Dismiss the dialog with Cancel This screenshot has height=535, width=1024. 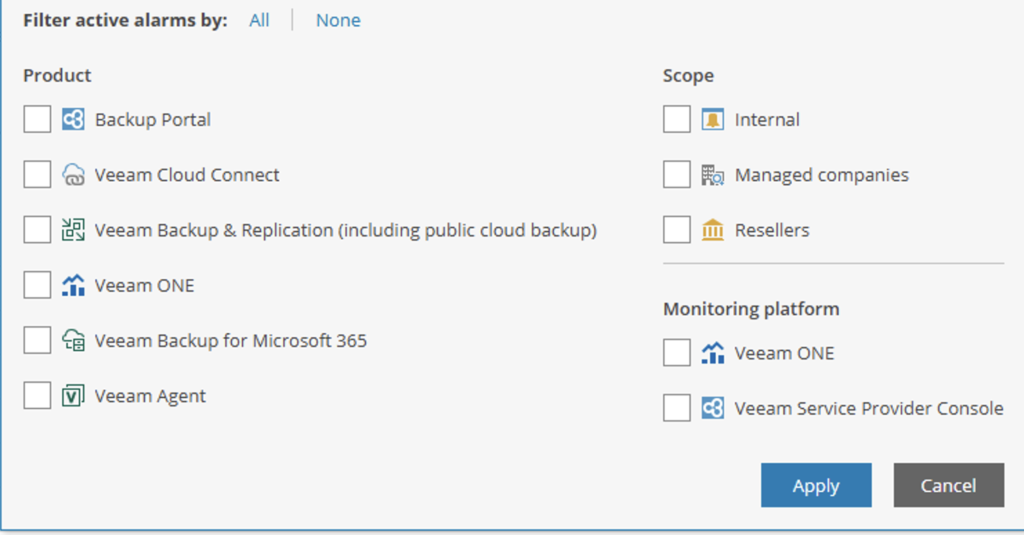[948, 485]
